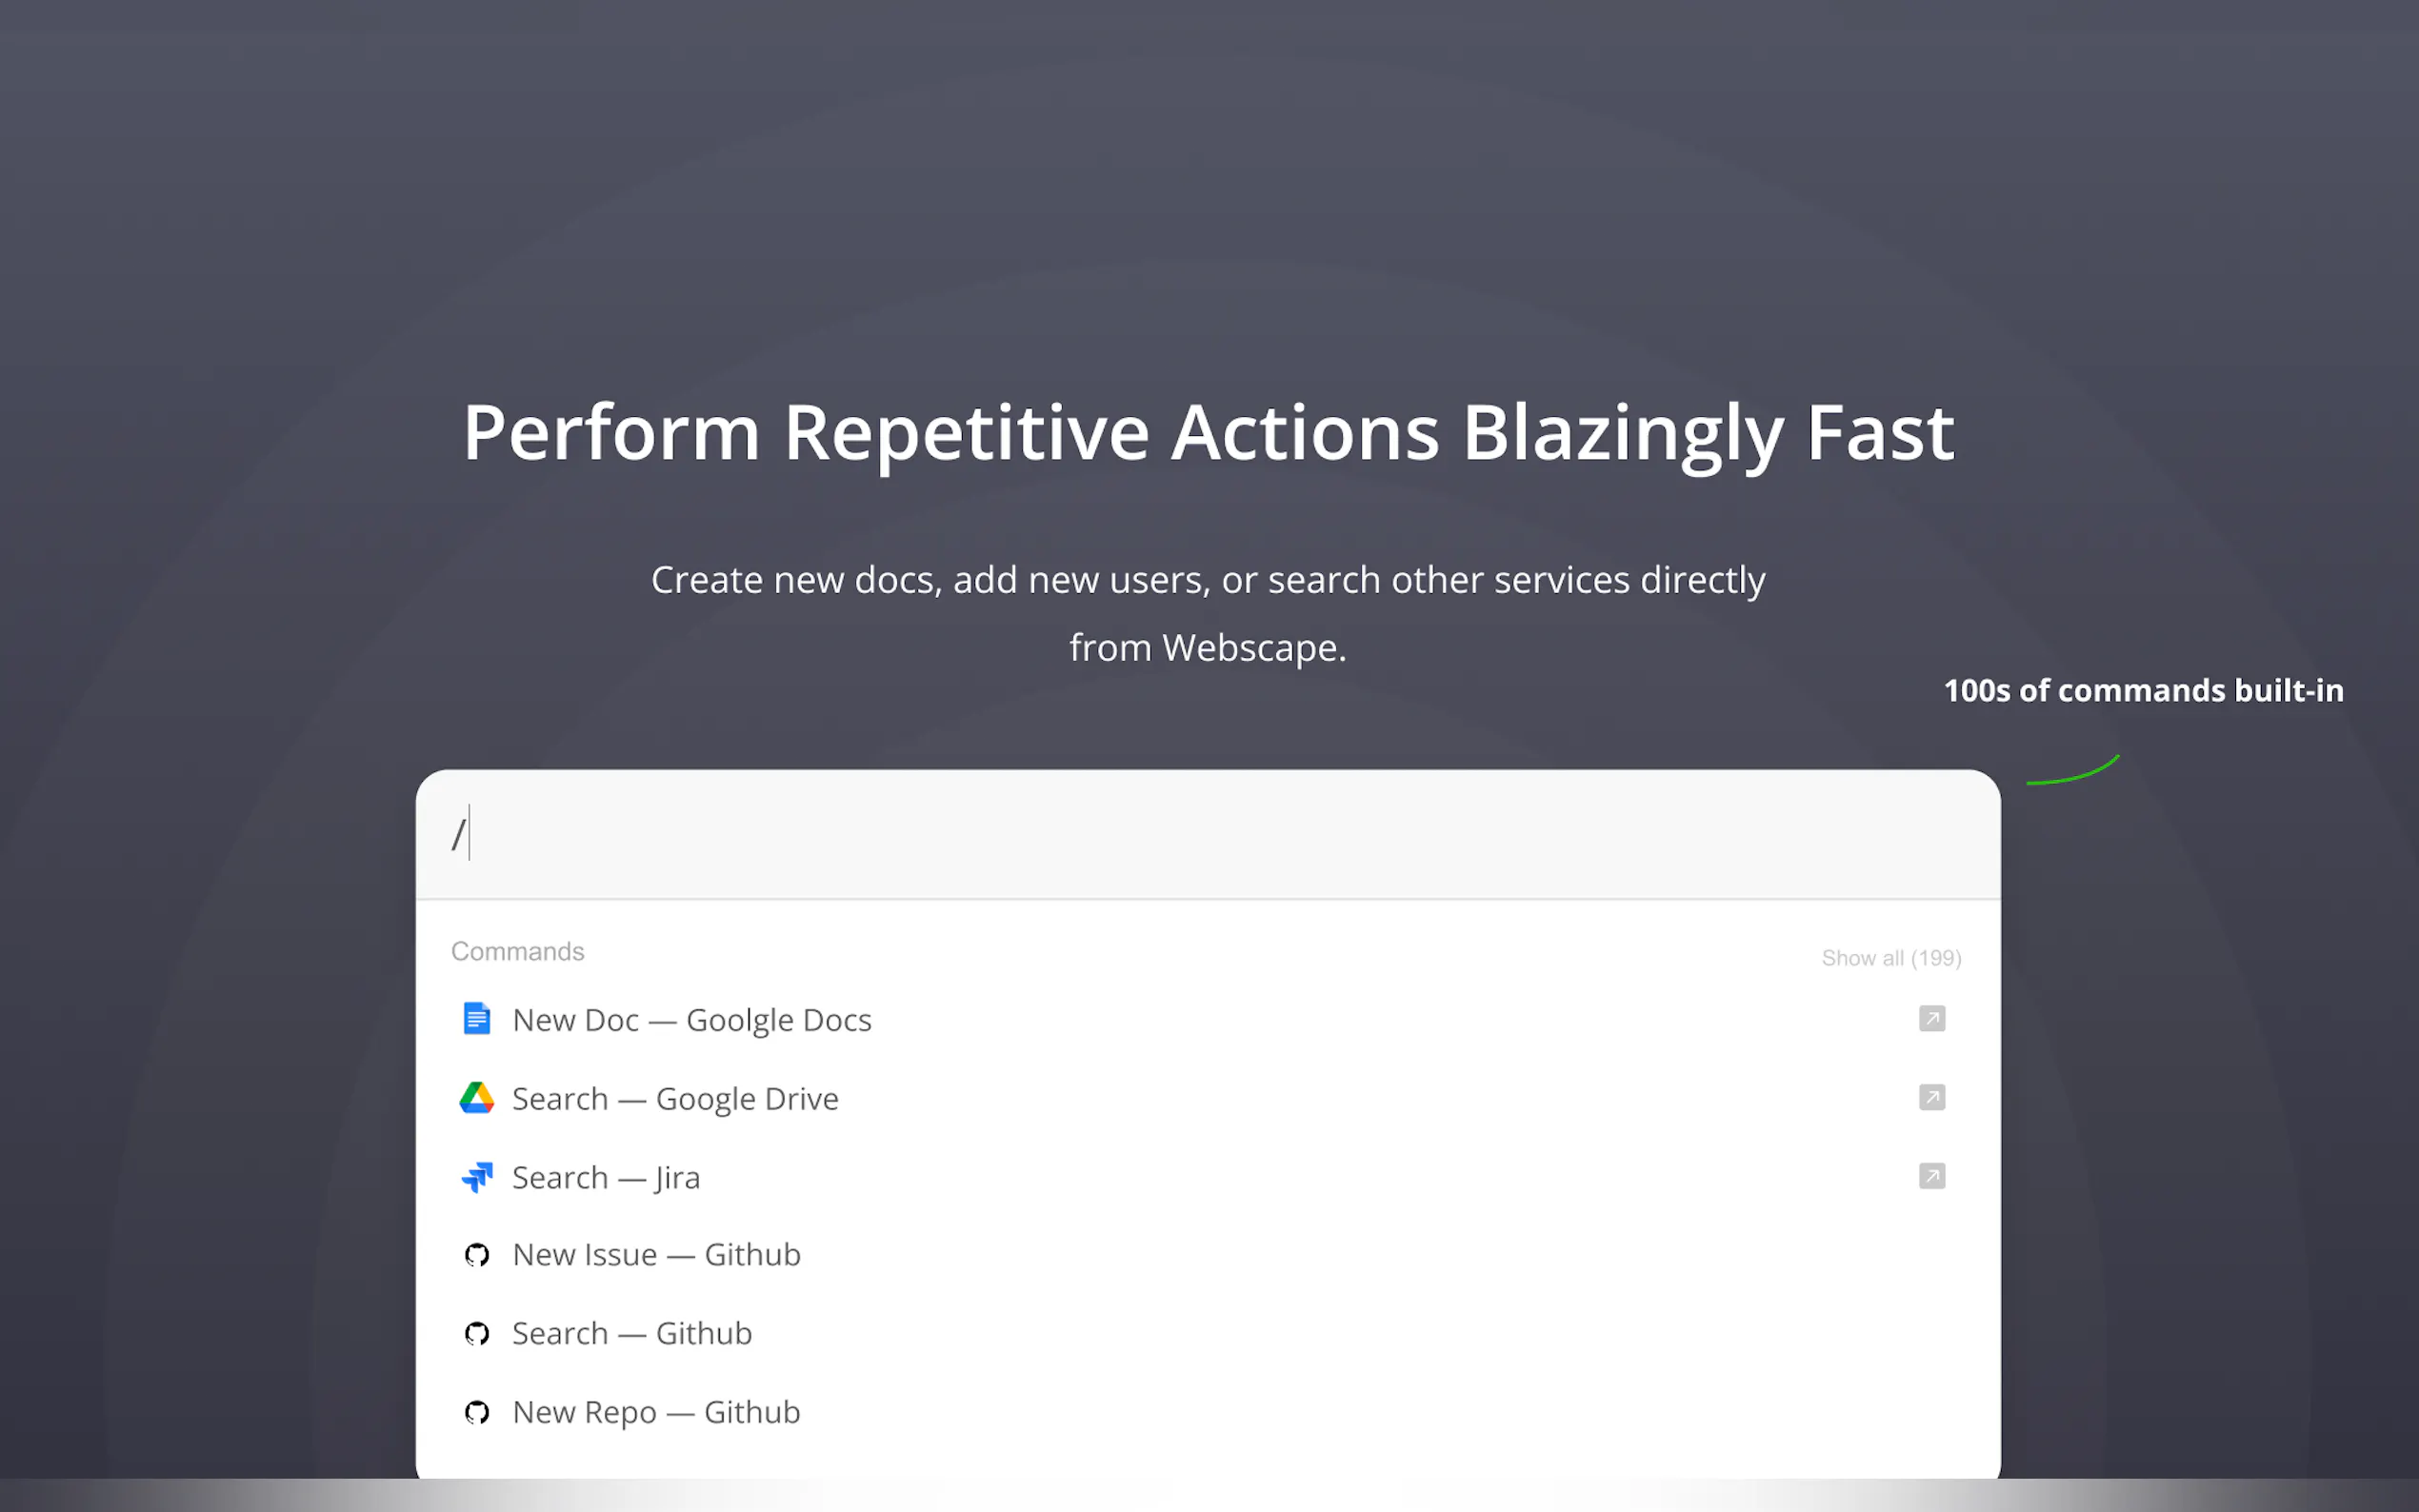Click the GitHub icon beside New Issue
2419x1512 pixels.
[477, 1255]
